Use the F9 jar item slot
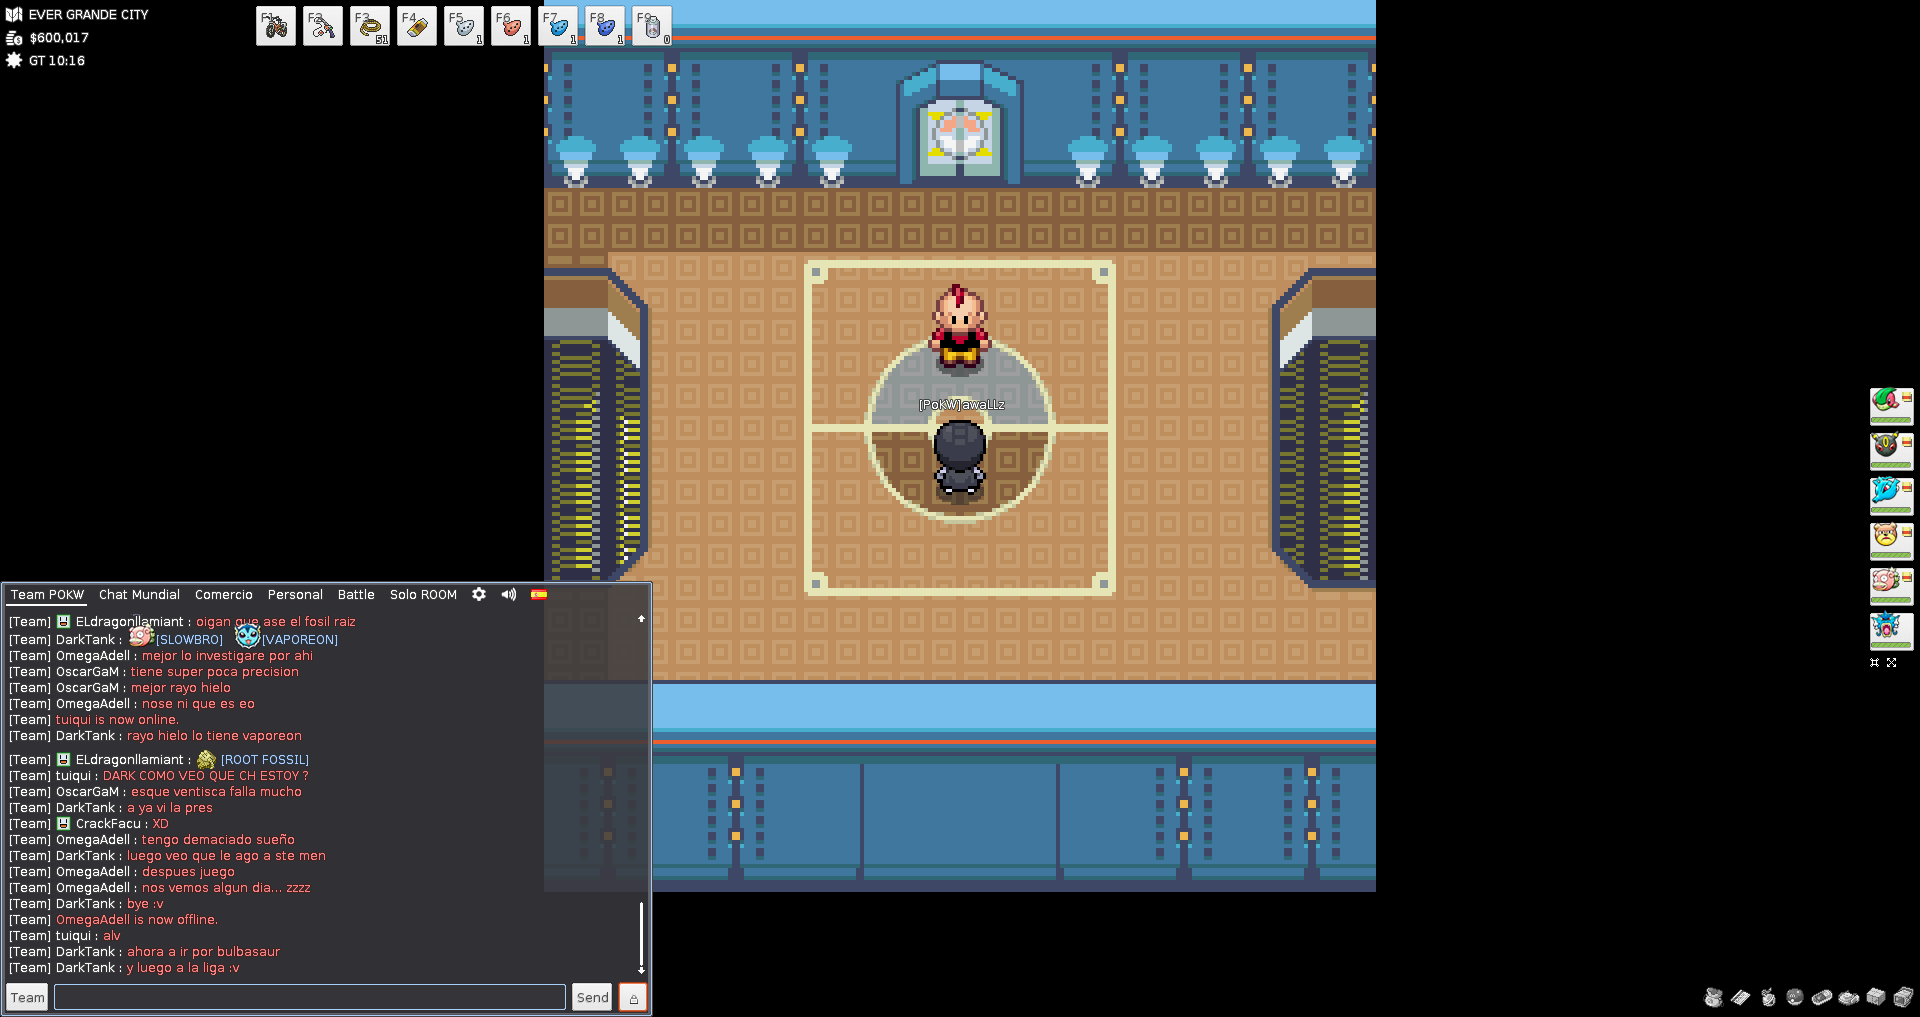1920x1017 pixels. tap(652, 26)
